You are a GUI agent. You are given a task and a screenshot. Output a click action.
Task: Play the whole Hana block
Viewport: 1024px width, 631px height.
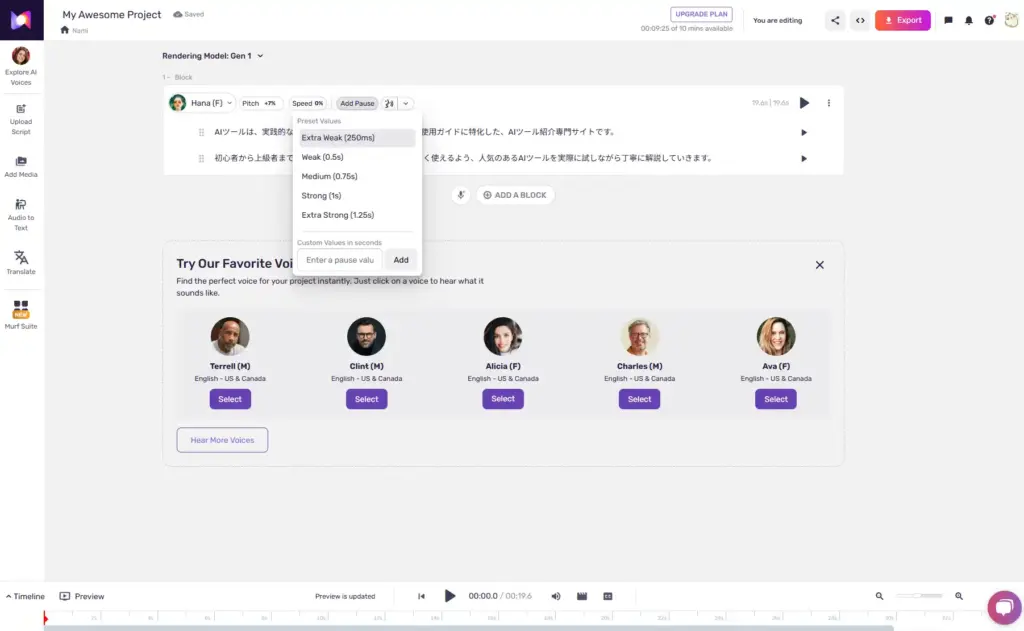[x=805, y=103]
